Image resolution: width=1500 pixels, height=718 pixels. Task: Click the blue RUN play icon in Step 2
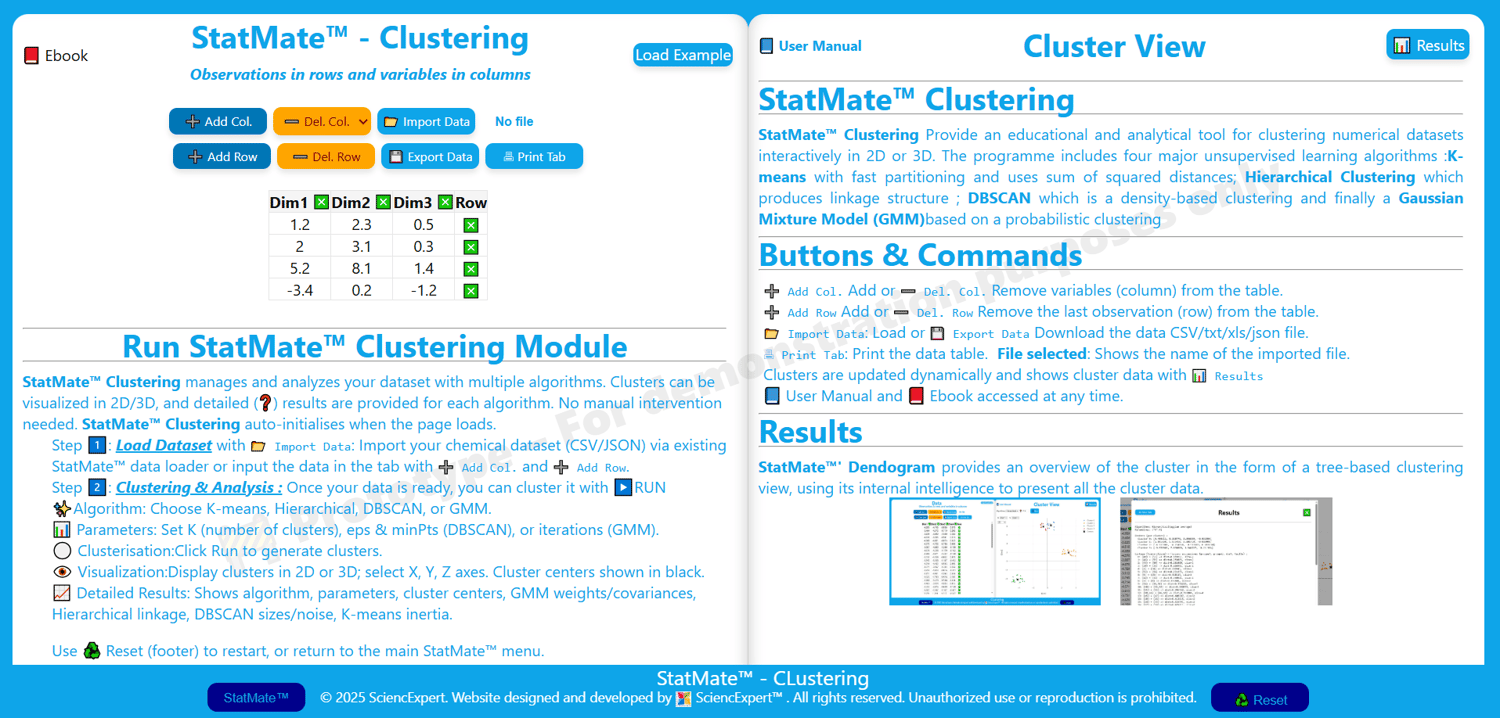[x=623, y=488]
